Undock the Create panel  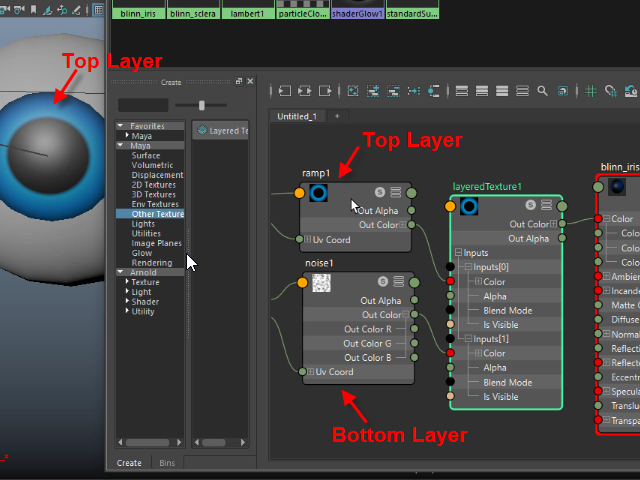click(238, 82)
